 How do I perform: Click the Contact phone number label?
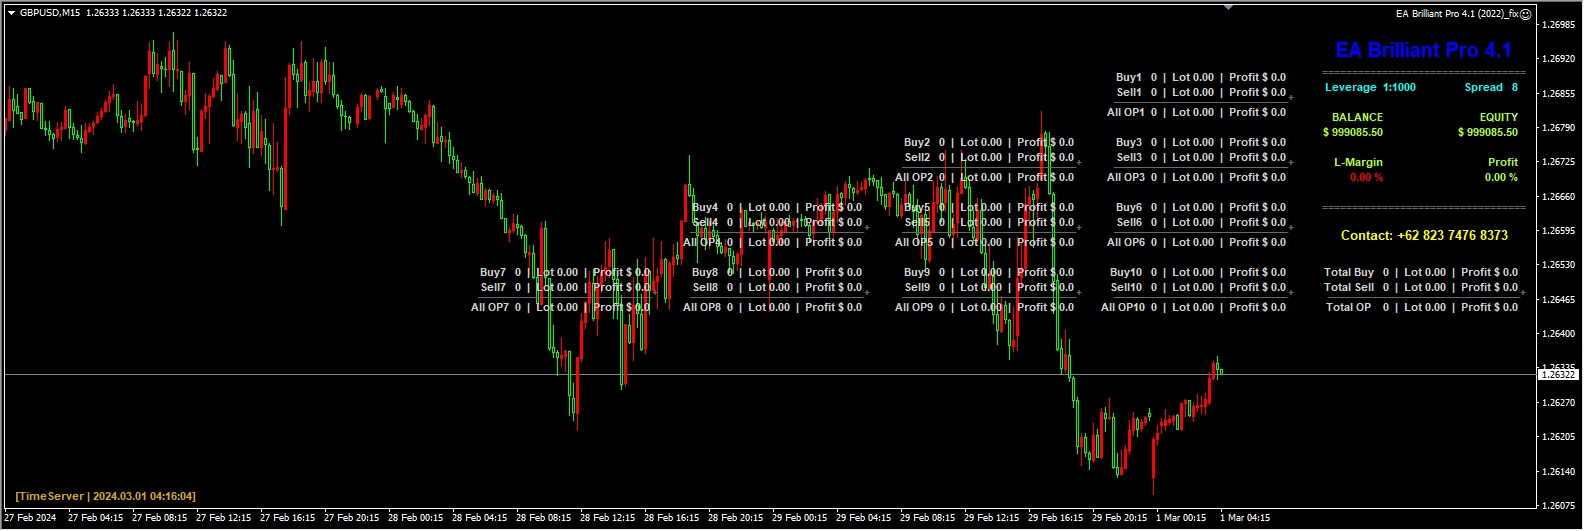pyautogui.click(x=1424, y=235)
